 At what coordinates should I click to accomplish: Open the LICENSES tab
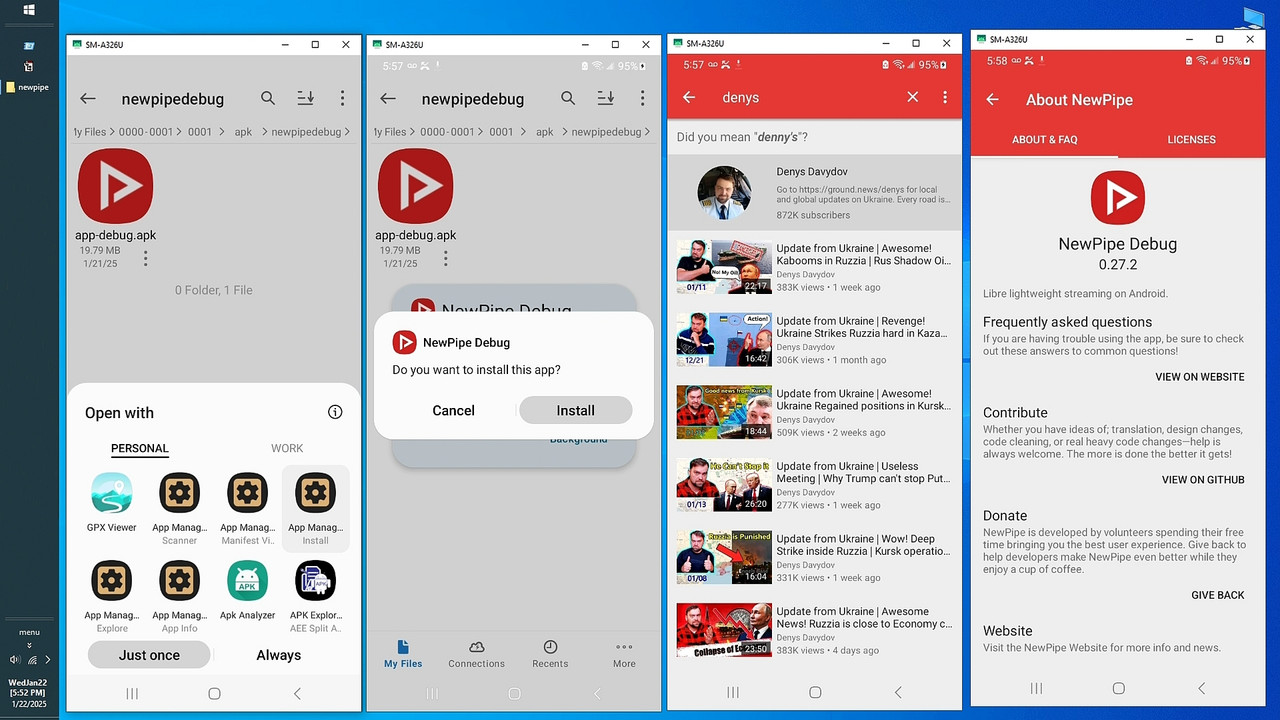(x=1191, y=140)
